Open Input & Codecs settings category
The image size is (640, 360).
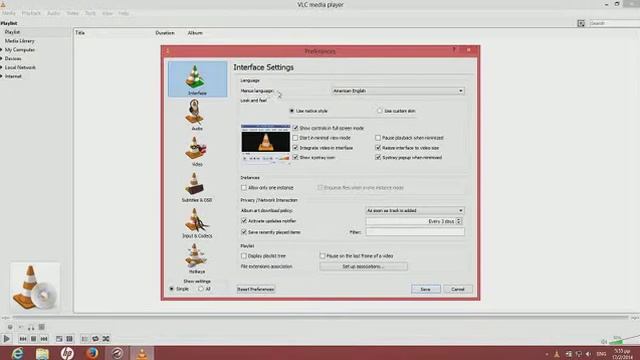click(197, 223)
